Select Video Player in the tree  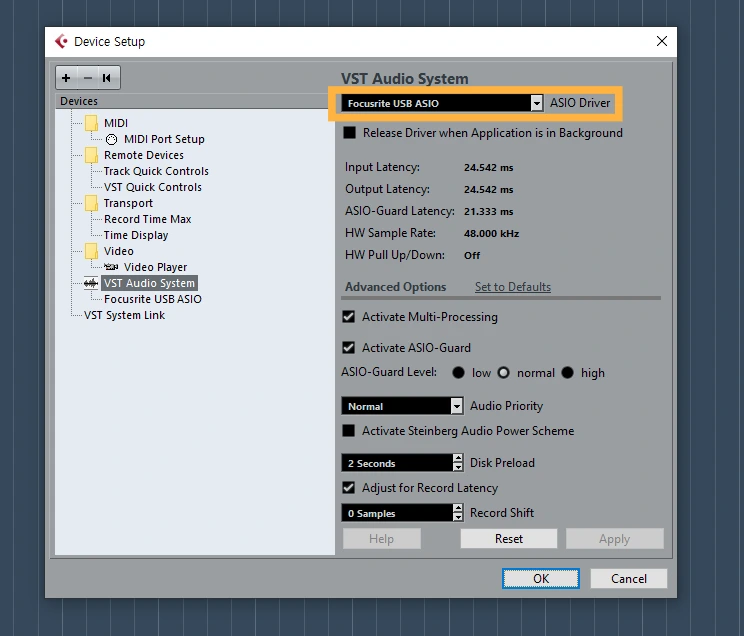point(155,267)
